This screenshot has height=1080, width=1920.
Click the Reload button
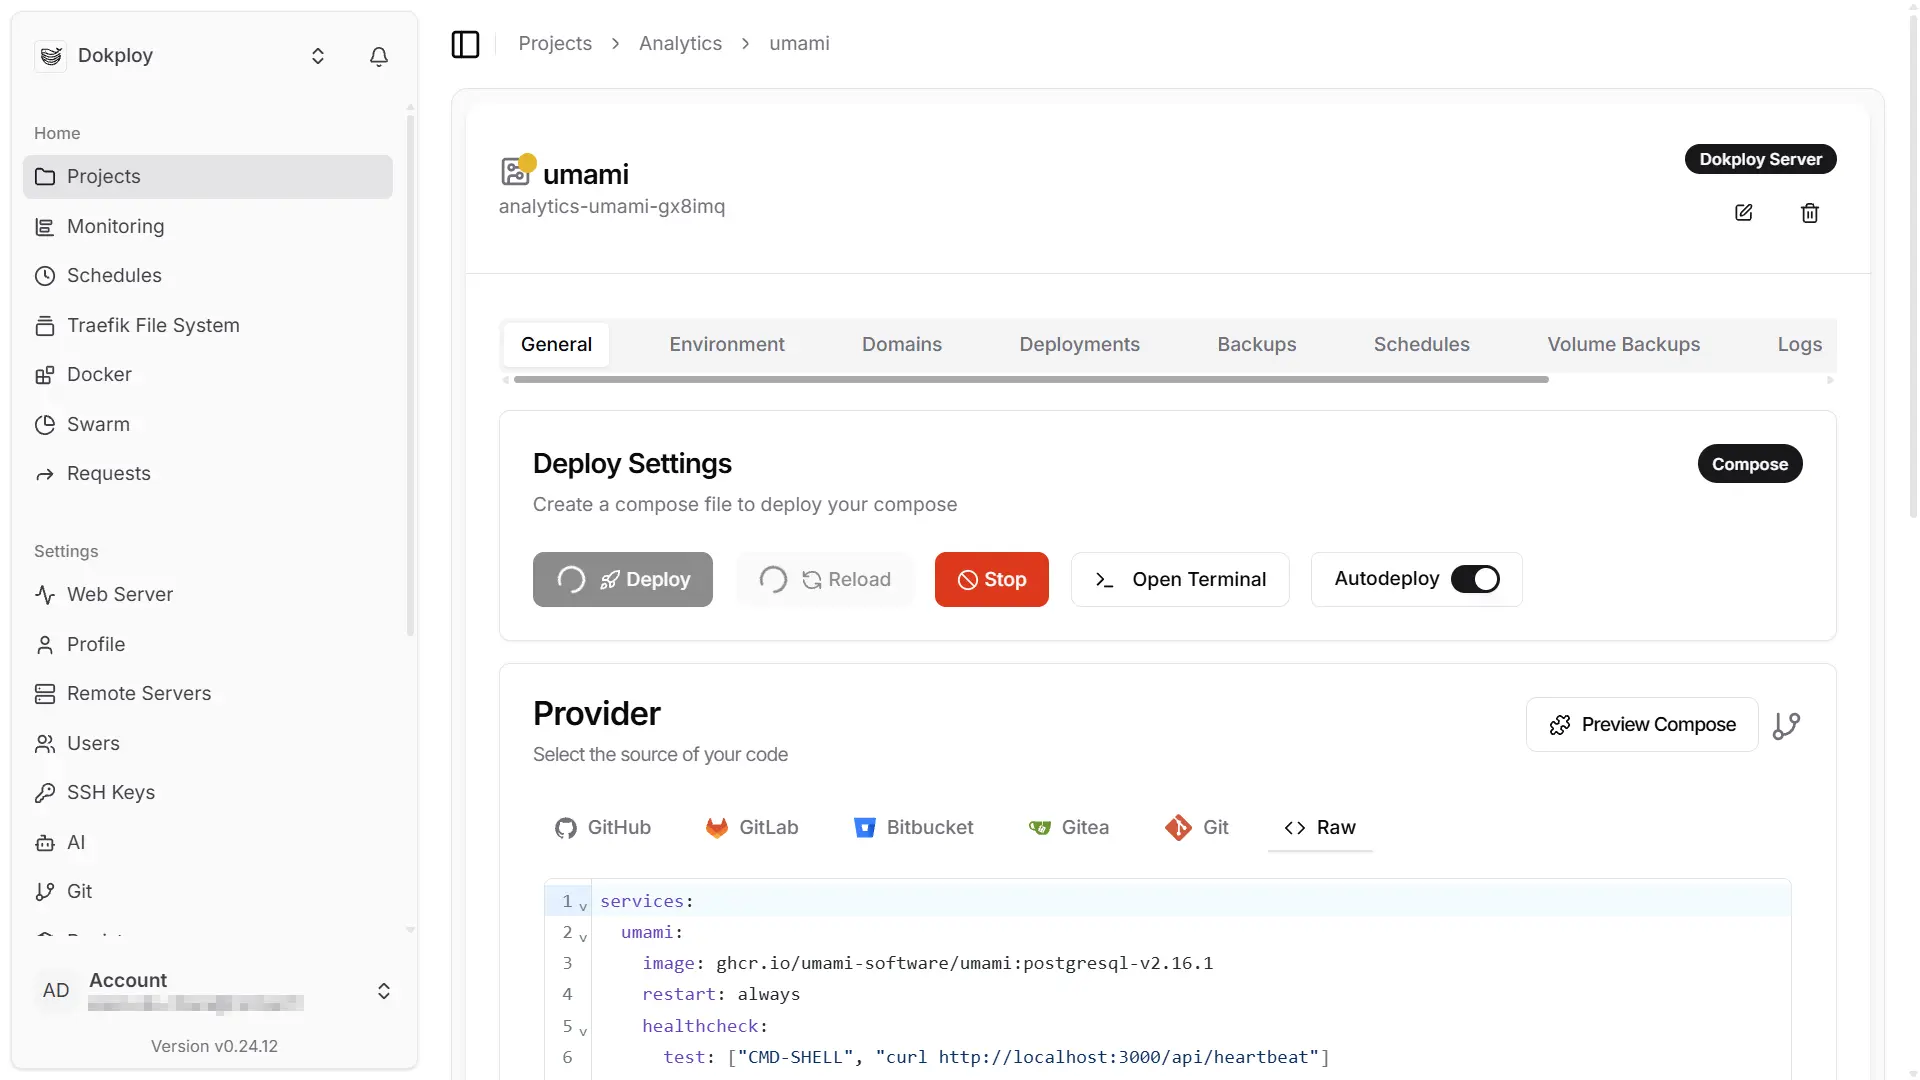pos(825,579)
